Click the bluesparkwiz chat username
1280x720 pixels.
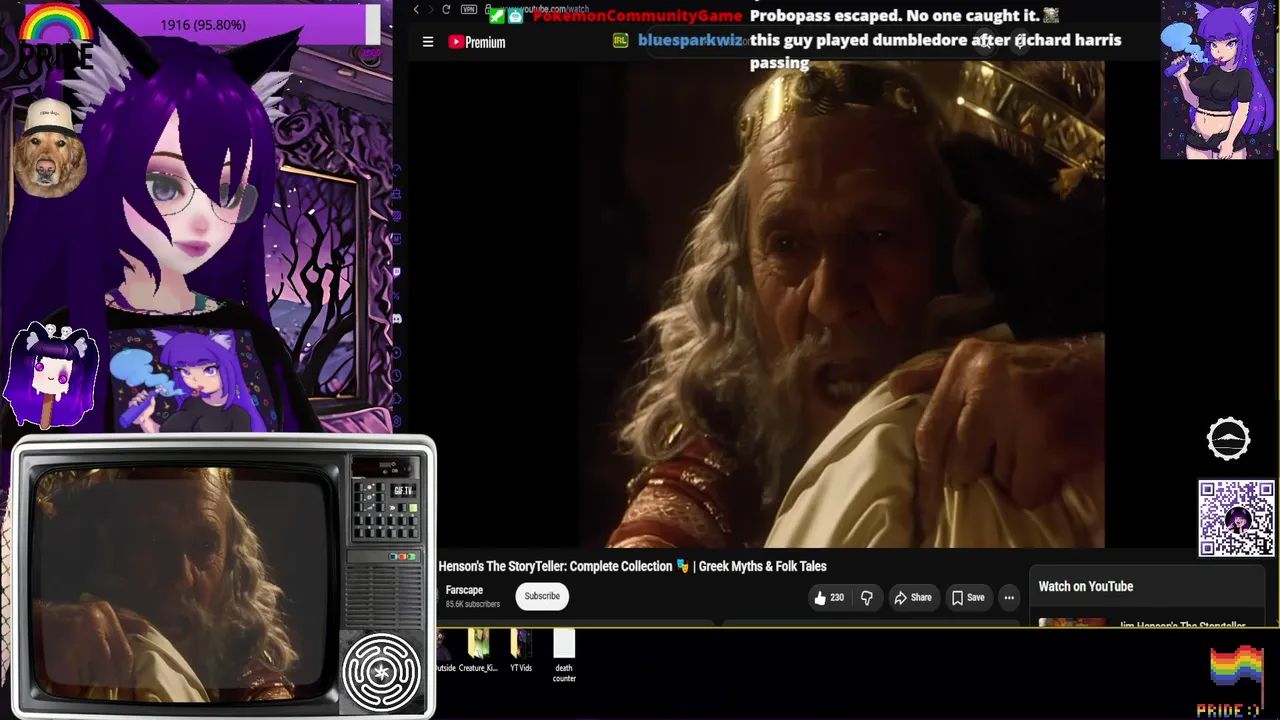[690, 40]
